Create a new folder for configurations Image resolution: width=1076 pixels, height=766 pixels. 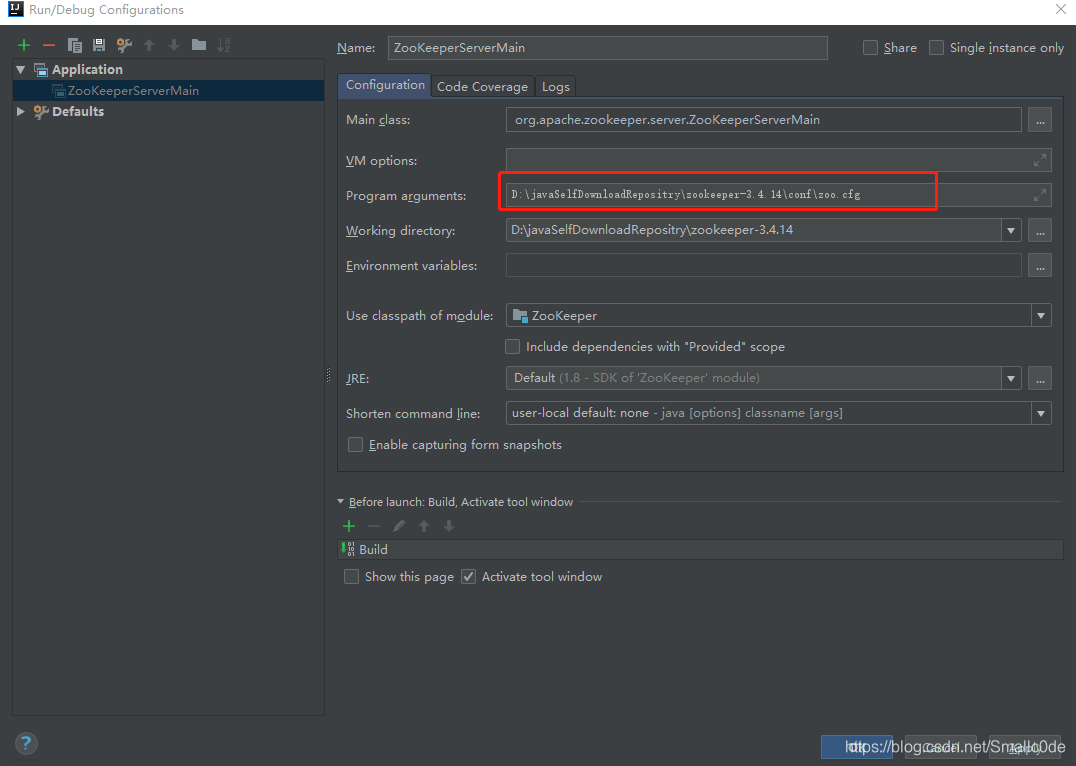point(199,45)
